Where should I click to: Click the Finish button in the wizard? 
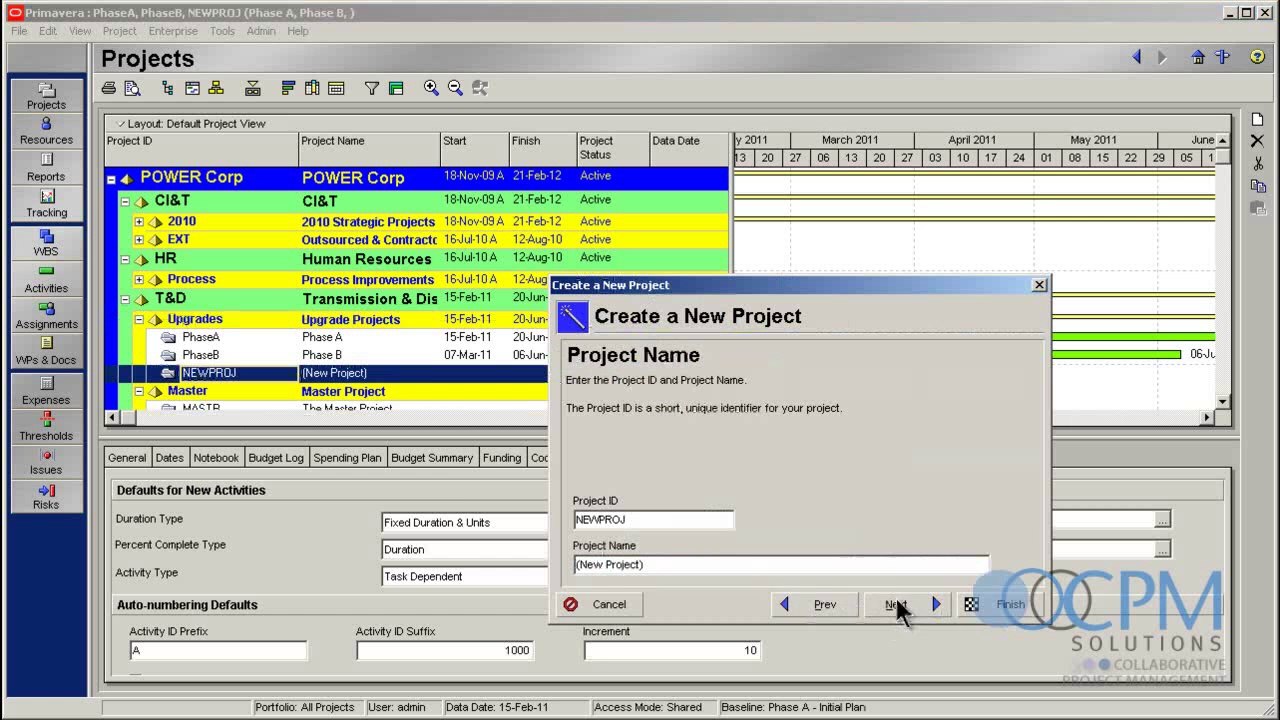pos(1000,604)
